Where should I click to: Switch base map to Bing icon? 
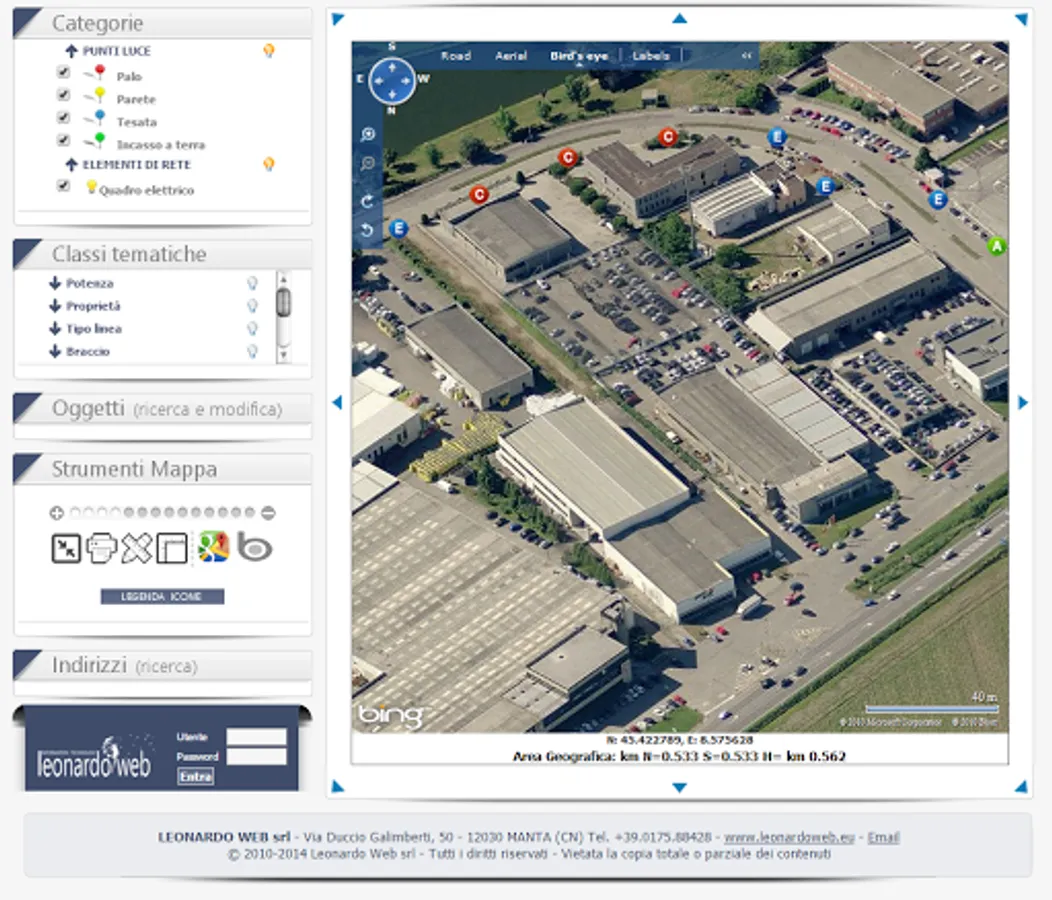tap(254, 547)
